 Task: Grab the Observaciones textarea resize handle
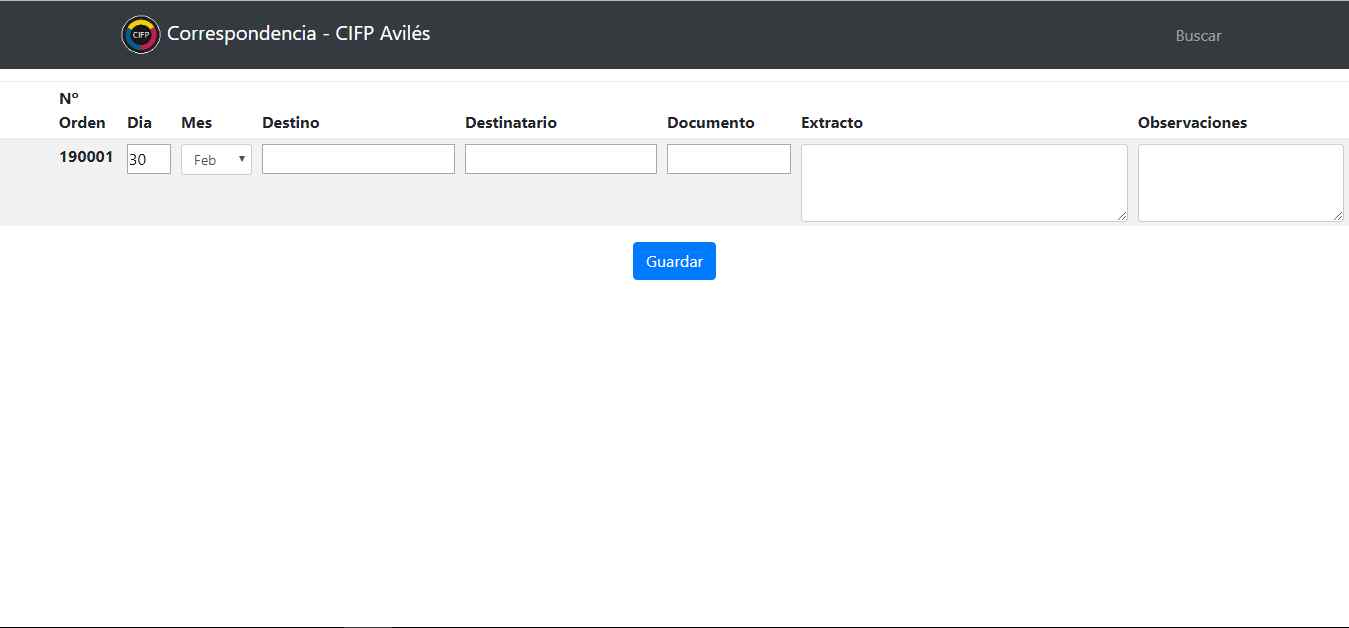click(x=1338, y=216)
